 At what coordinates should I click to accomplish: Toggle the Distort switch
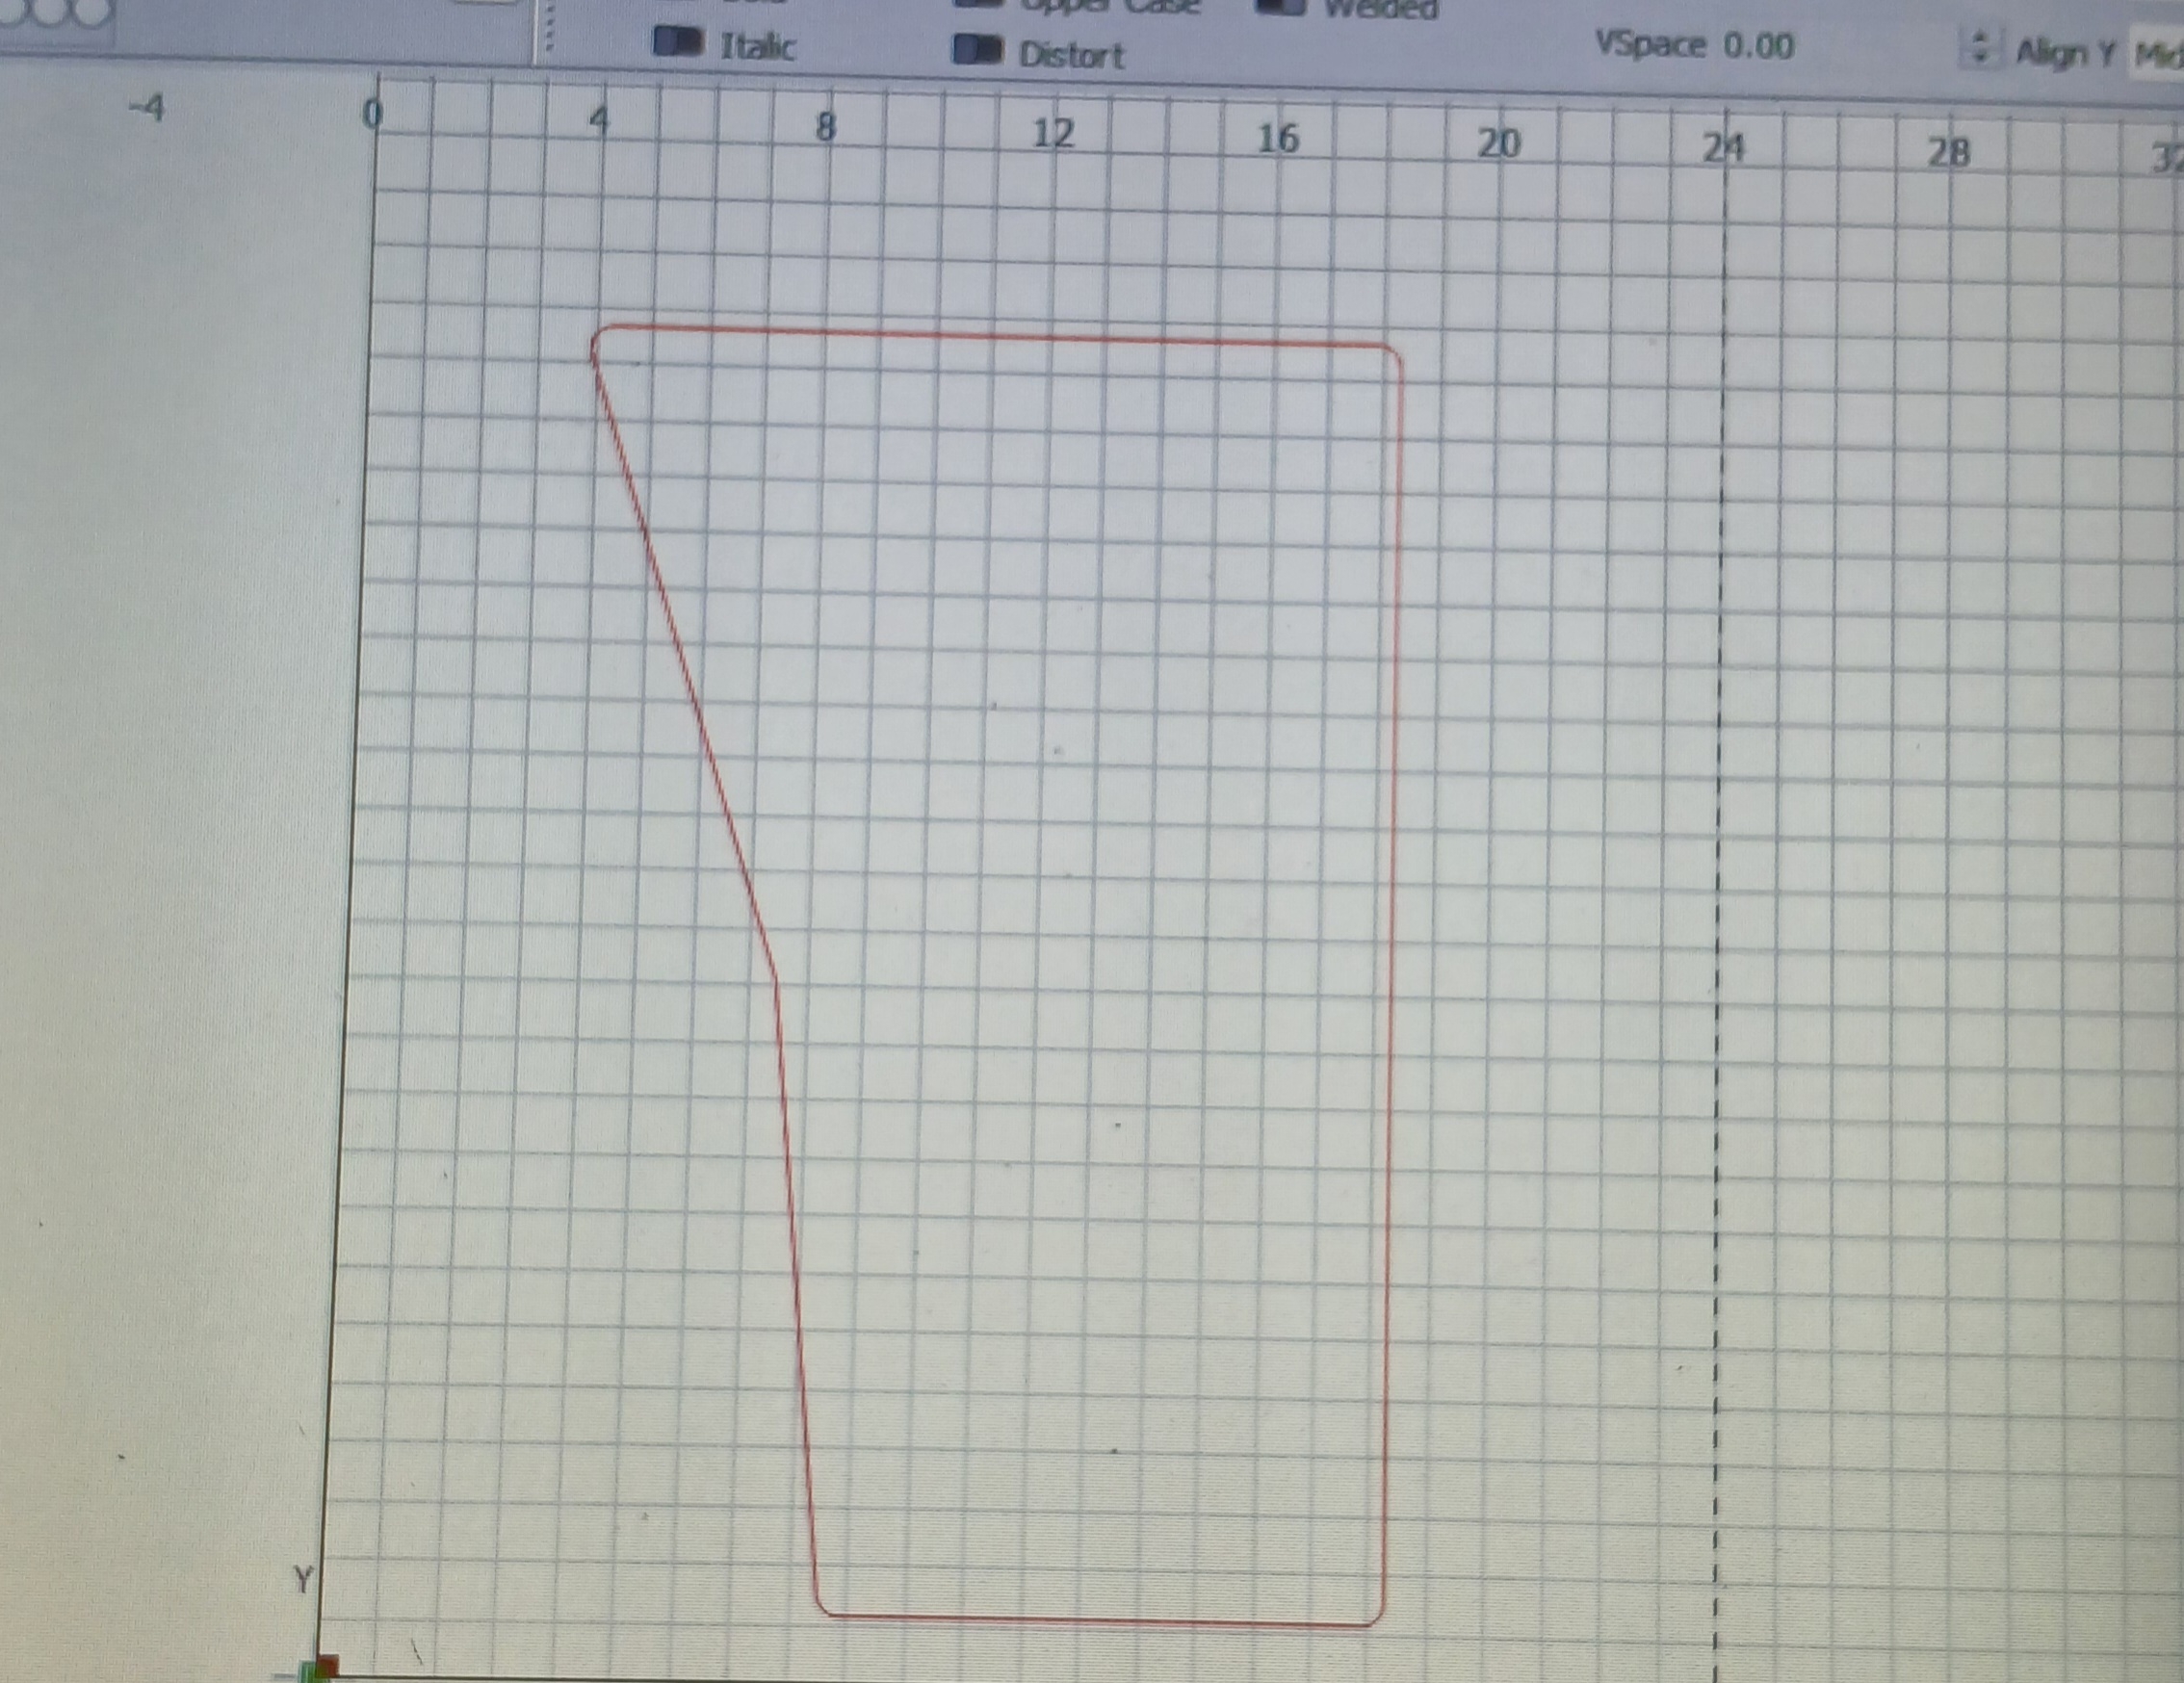coord(977,50)
